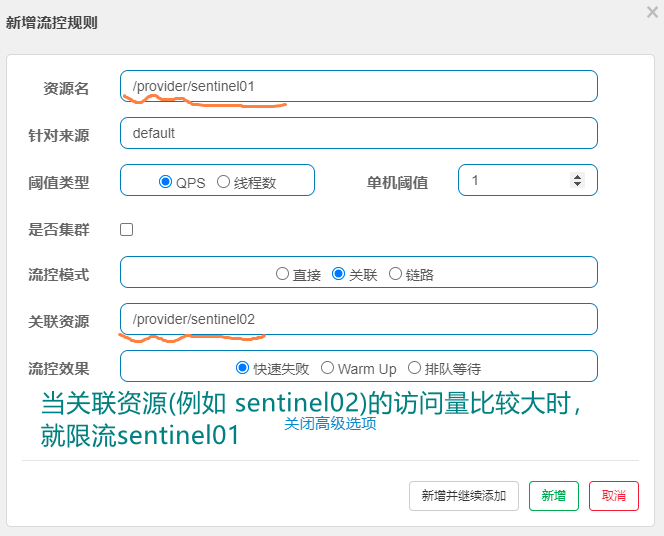Click the 流控模式 field label
The image size is (664, 536).
58,275
